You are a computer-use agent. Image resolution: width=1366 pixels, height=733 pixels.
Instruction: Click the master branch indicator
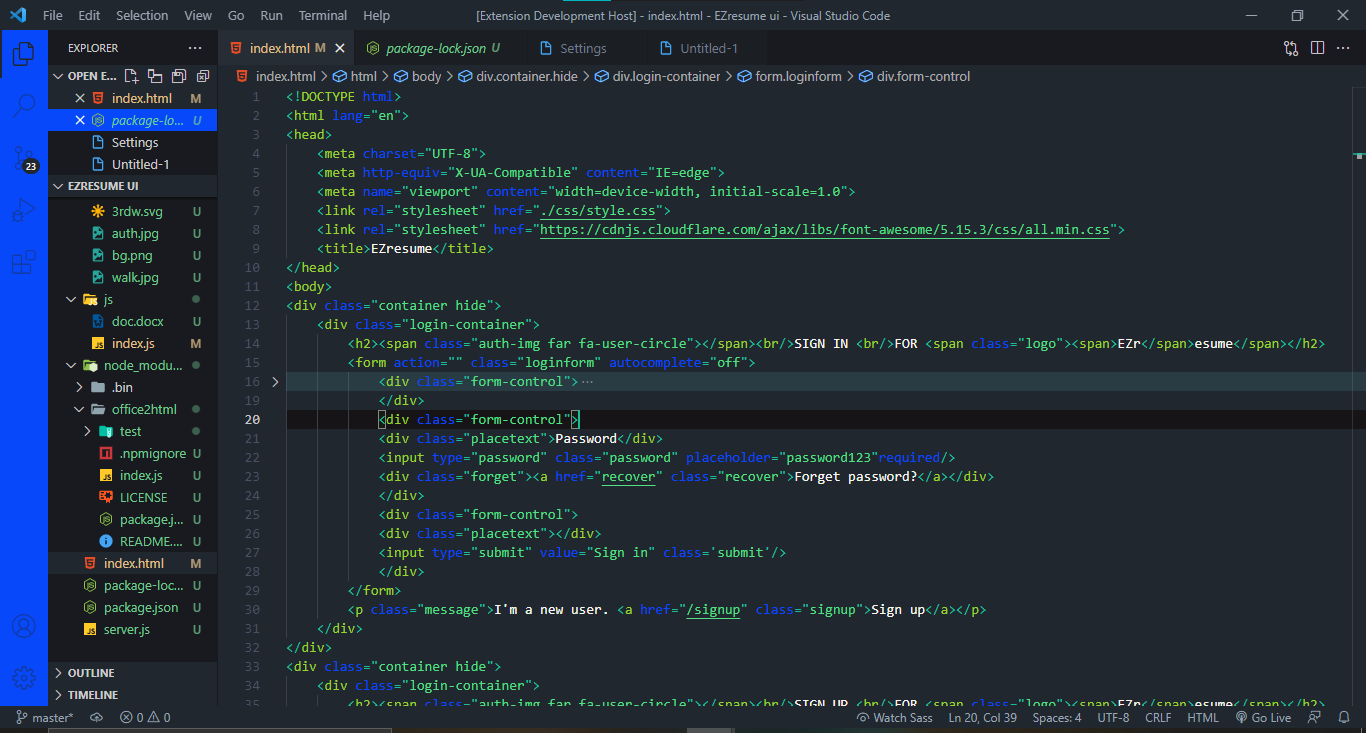pyautogui.click(x=44, y=718)
